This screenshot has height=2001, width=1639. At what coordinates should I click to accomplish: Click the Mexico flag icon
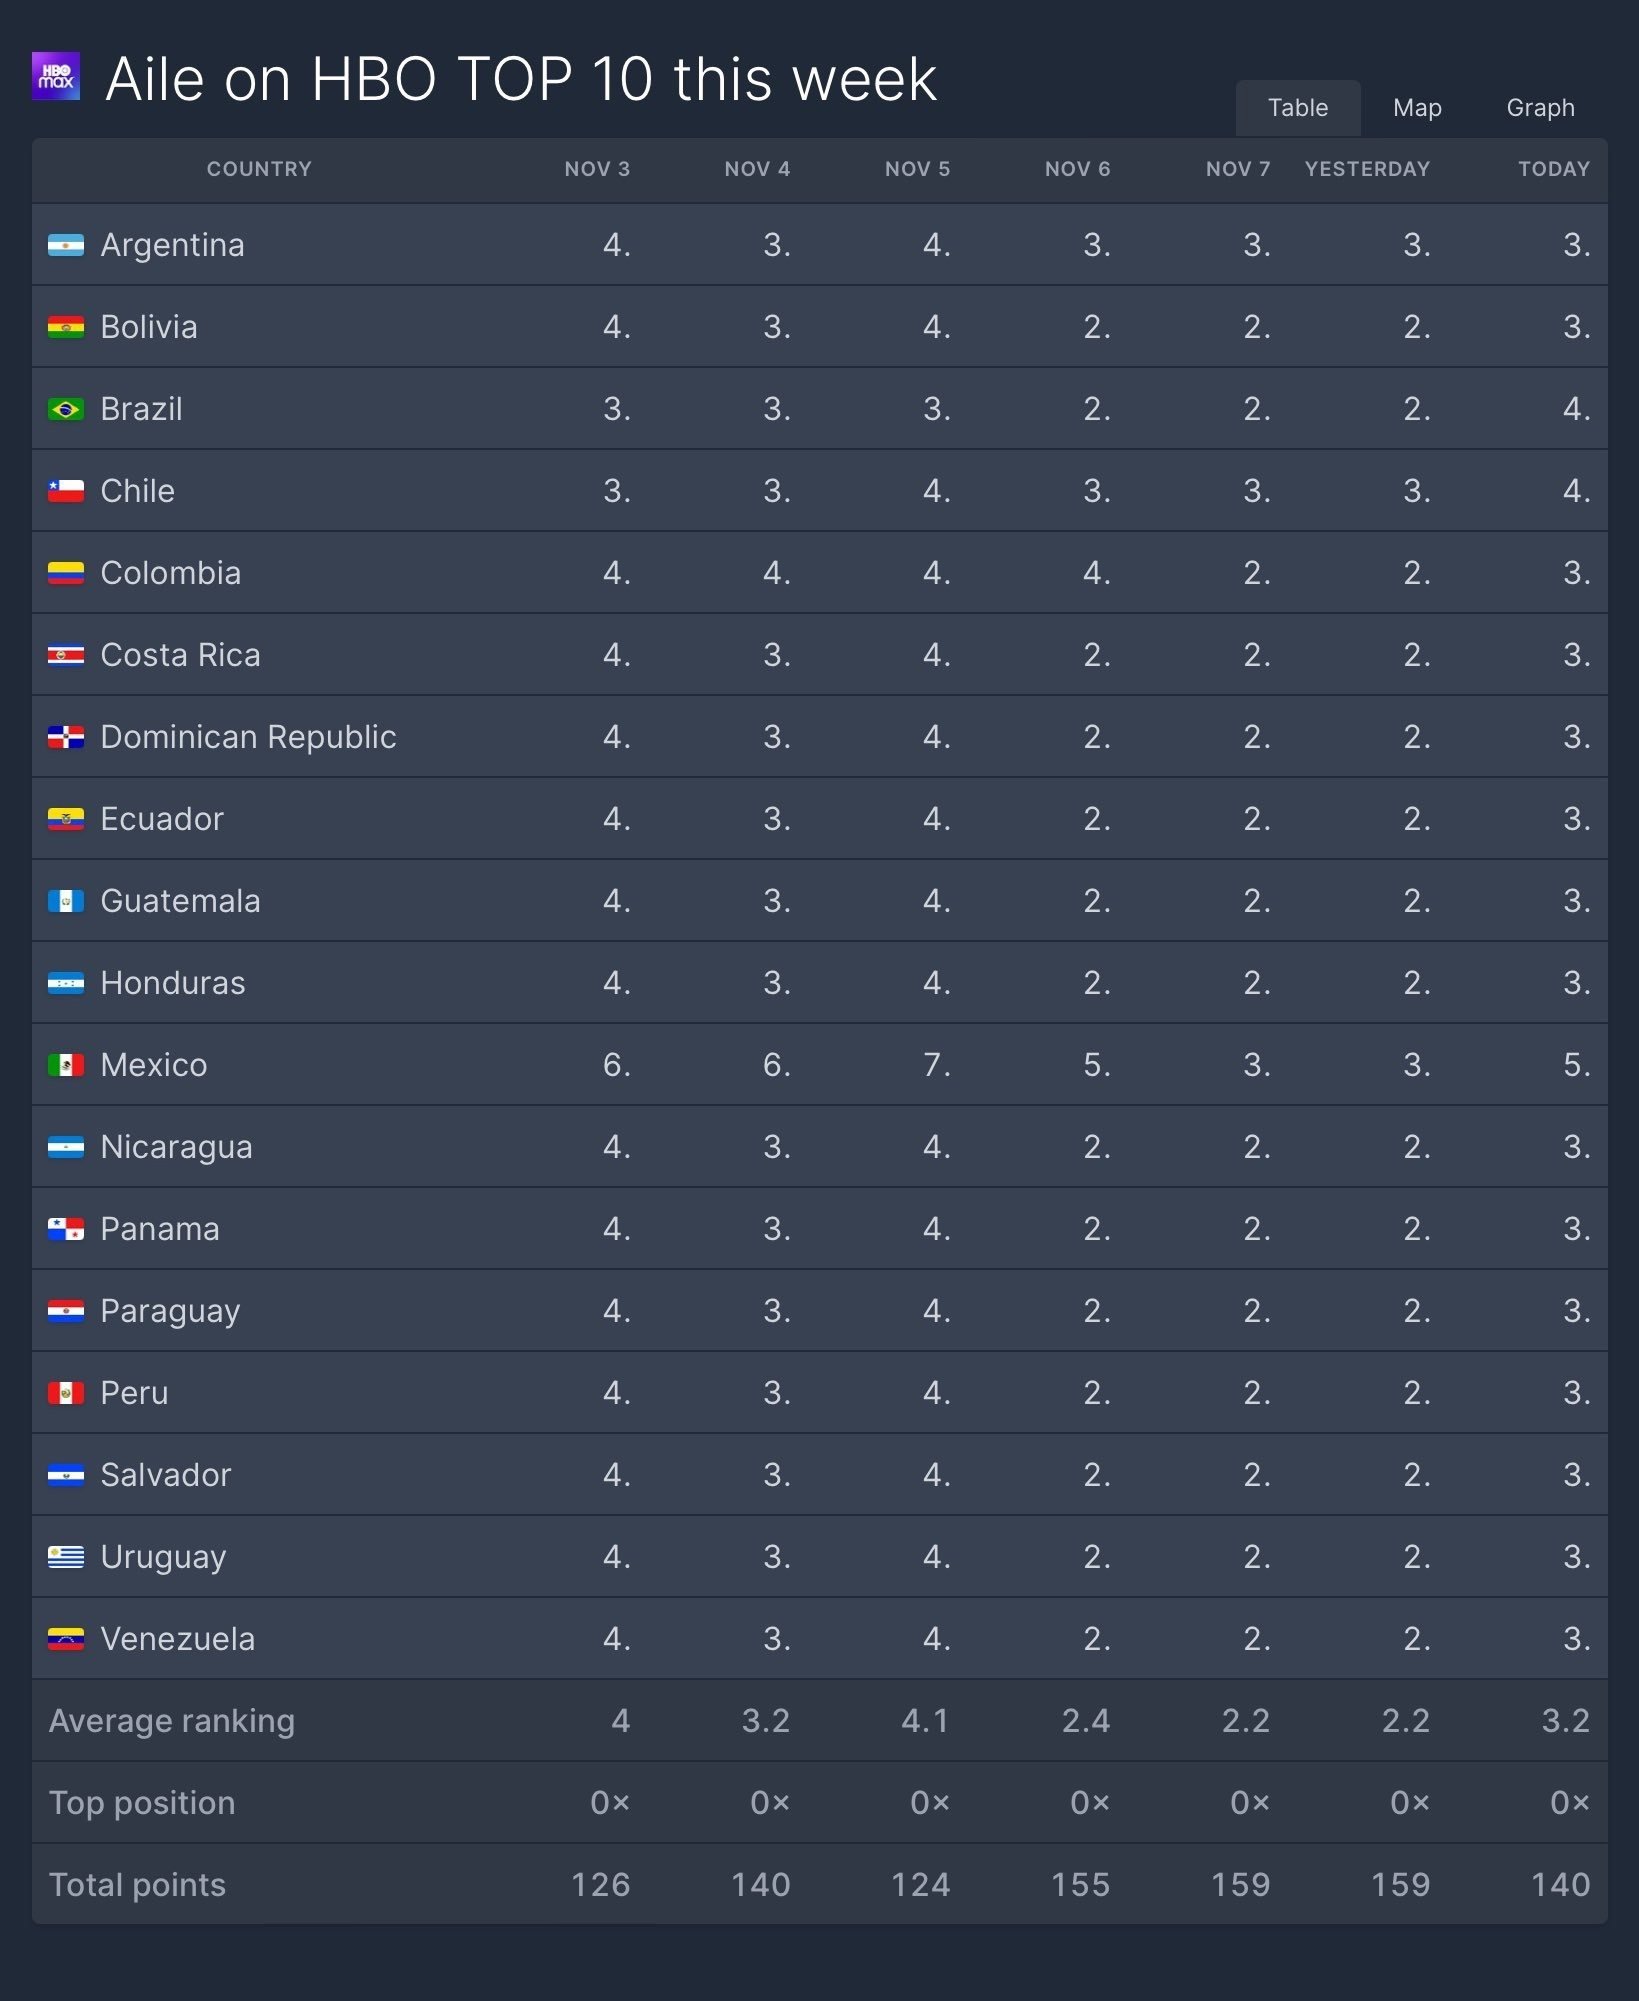[66, 1066]
